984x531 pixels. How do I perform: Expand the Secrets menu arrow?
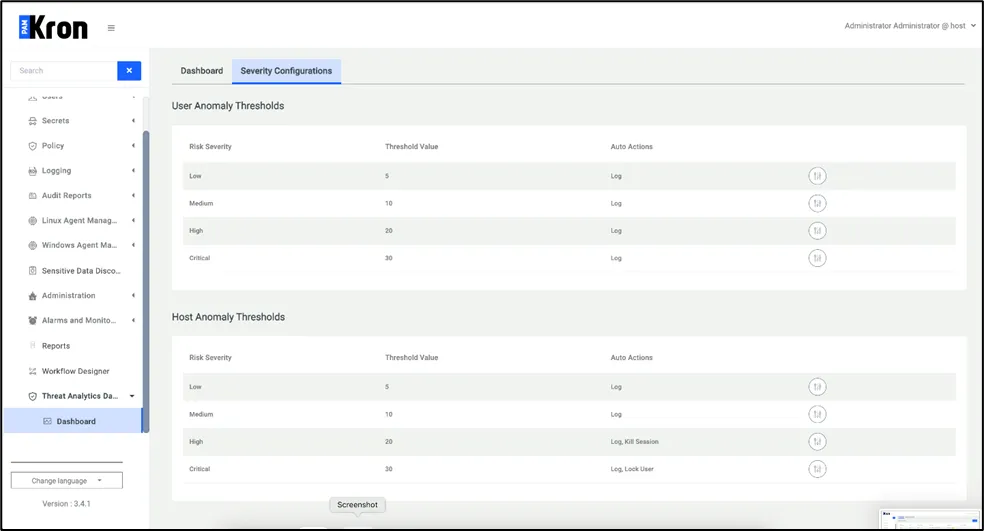tap(133, 121)
